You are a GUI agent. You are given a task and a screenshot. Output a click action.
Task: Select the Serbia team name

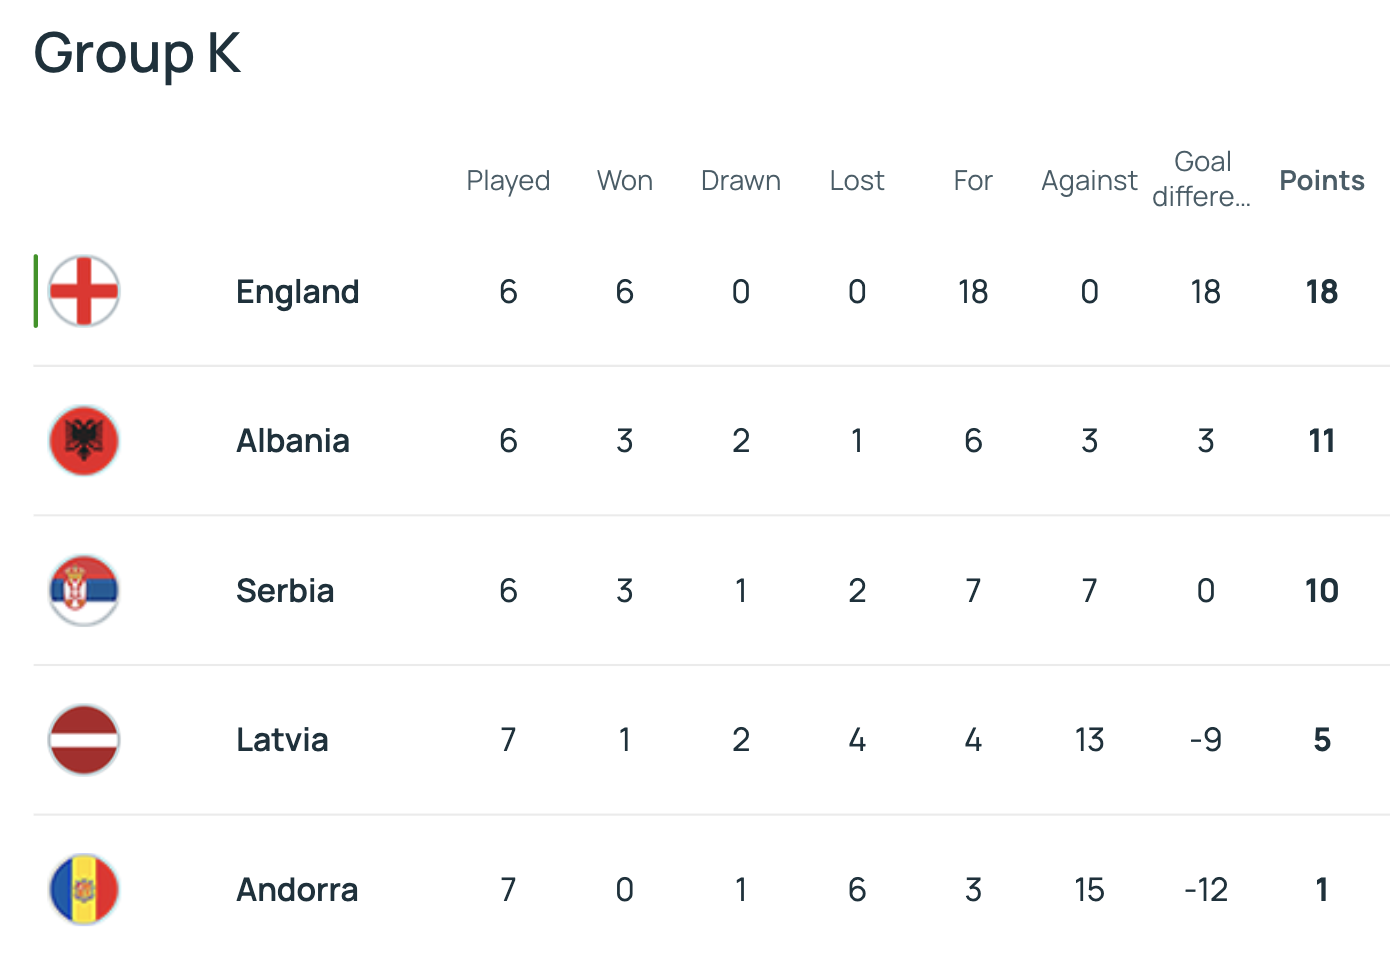pos(285,590)
